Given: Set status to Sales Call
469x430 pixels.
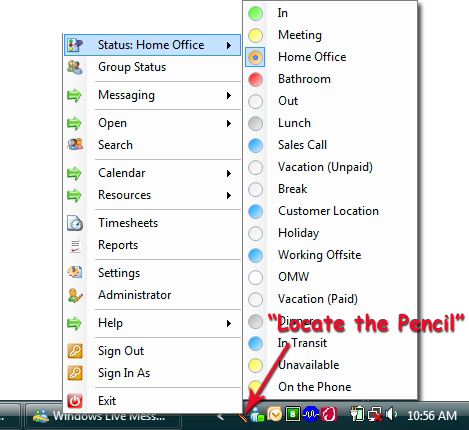Looking at the screenshot, I should point(330,145).
